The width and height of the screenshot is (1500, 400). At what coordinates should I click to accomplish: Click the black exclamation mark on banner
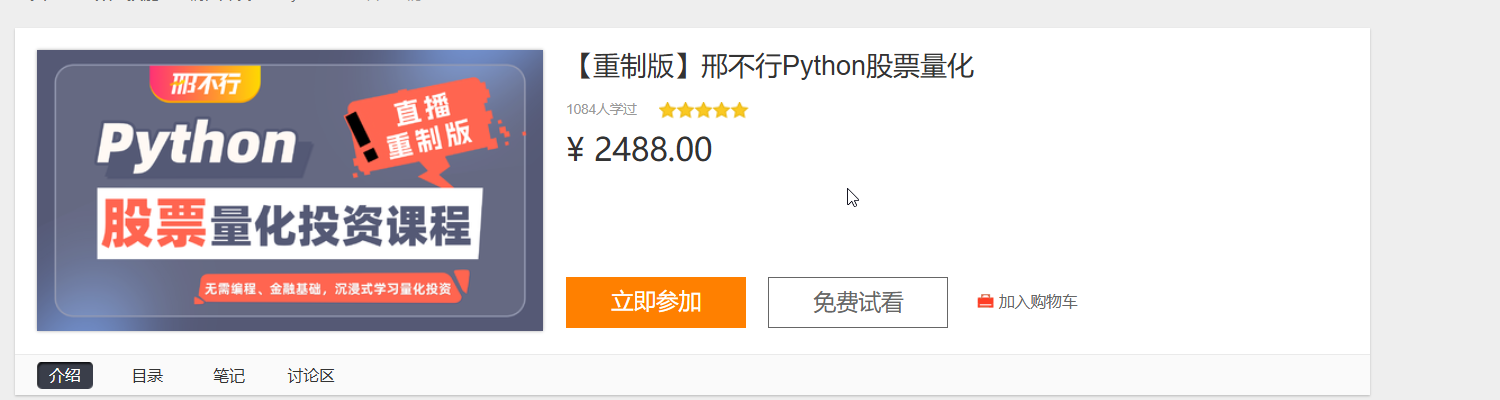tap(362, 137)
